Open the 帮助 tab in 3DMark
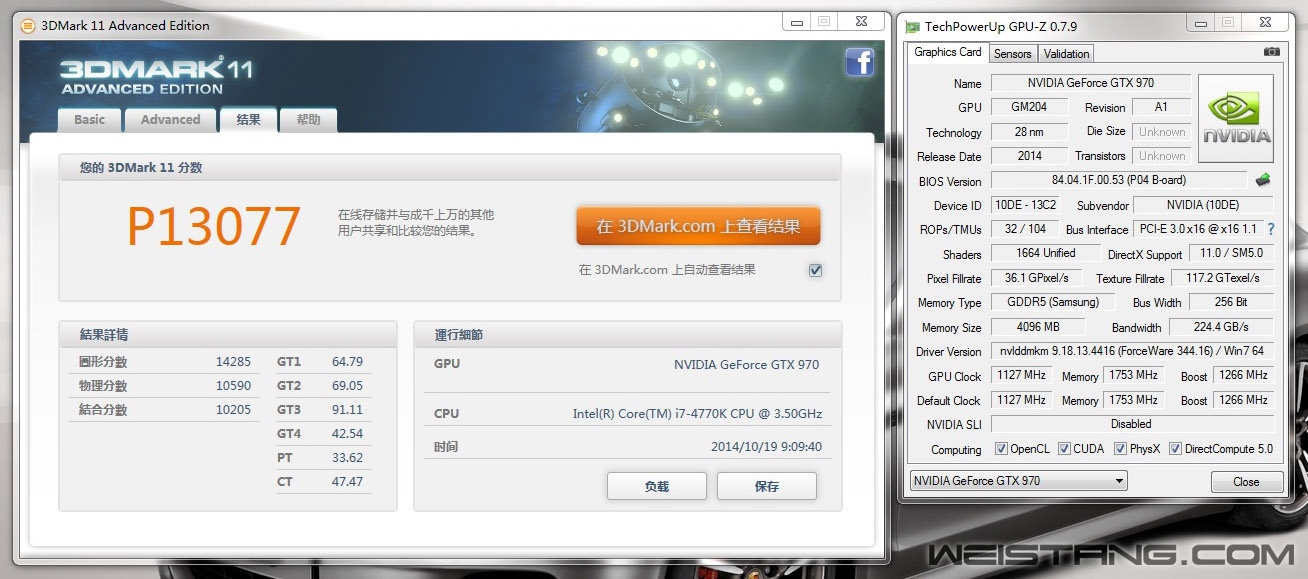The height and width of the screenshot is (579, 1308). (308, 120)
